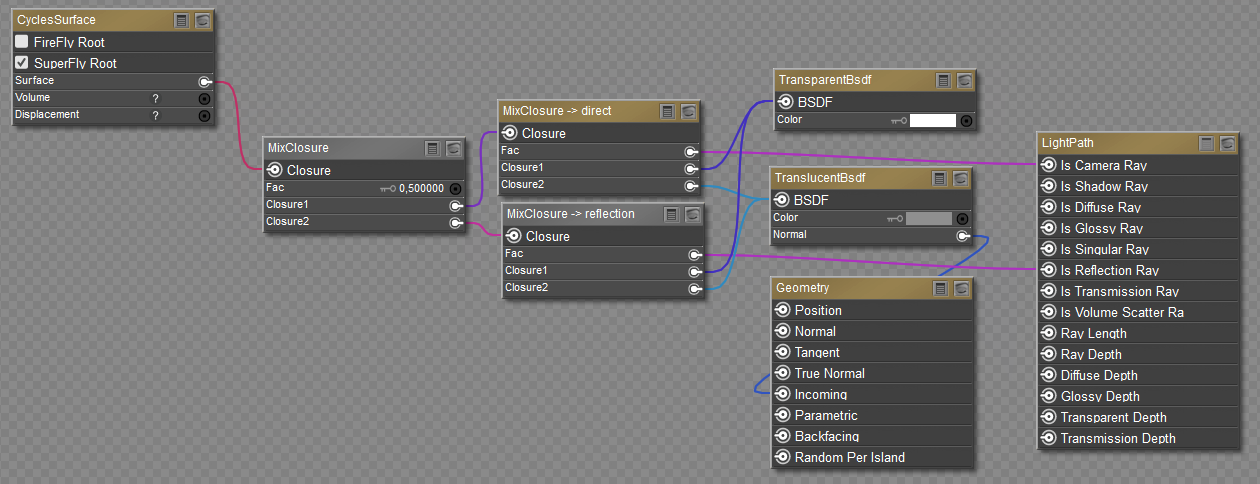Click the BSDF output socket on TranslucentBsdf
1260x484 pixels.
(x=782, y=200)
